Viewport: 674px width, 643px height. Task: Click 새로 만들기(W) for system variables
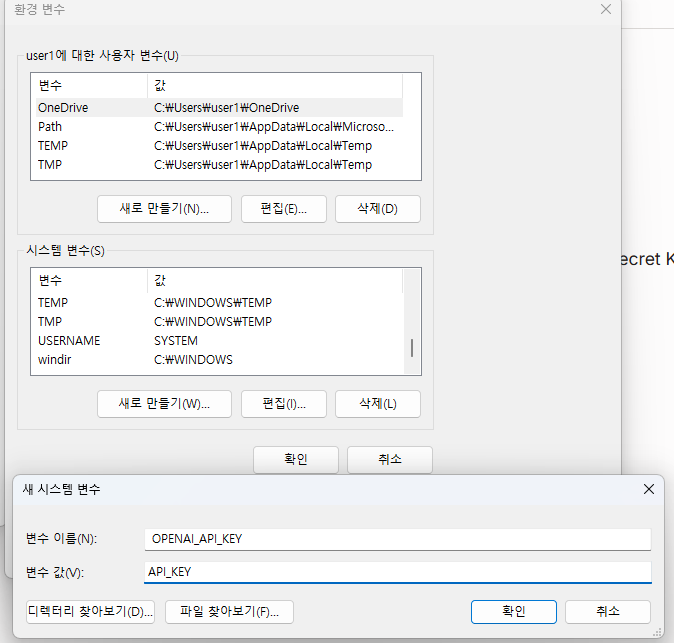164,404
